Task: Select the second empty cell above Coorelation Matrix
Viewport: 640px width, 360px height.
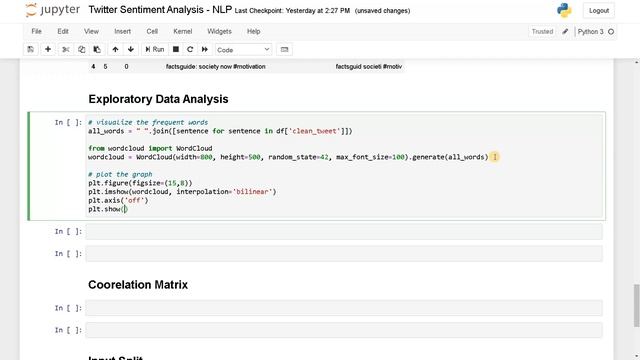Action: 344,253
